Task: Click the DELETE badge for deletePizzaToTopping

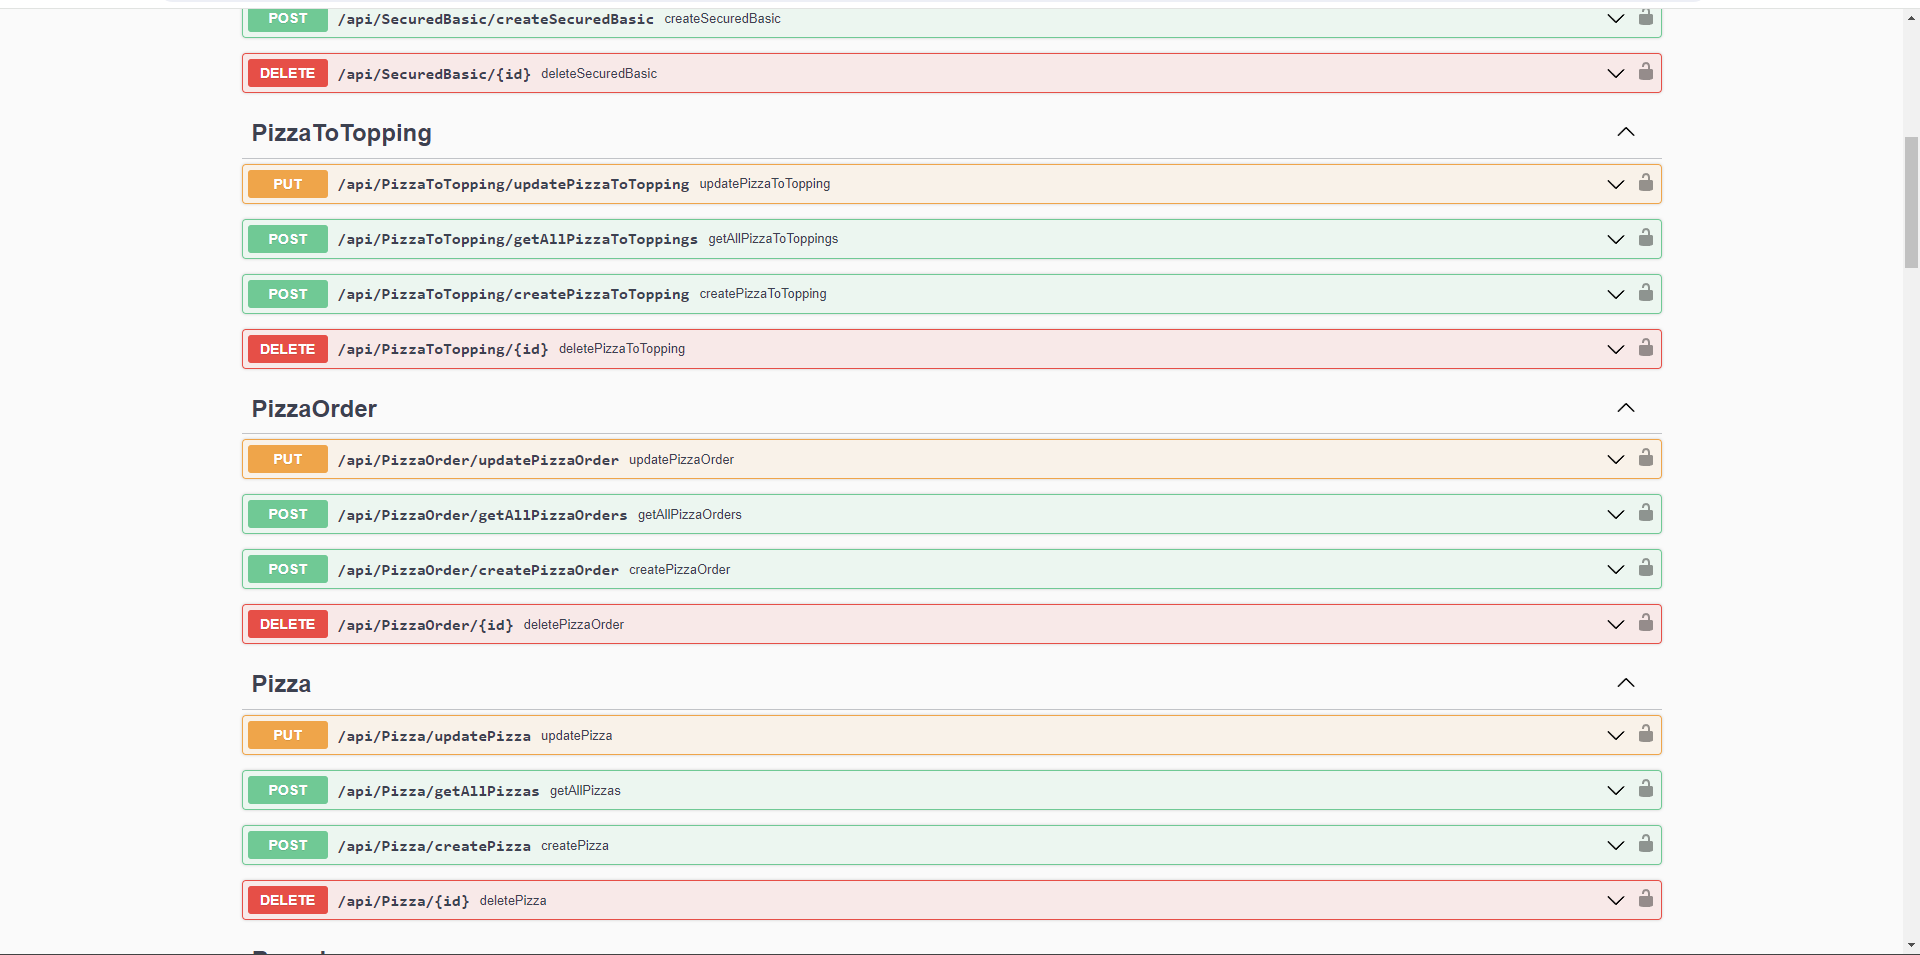Action: pyautogui.click(x=287, y=349)
